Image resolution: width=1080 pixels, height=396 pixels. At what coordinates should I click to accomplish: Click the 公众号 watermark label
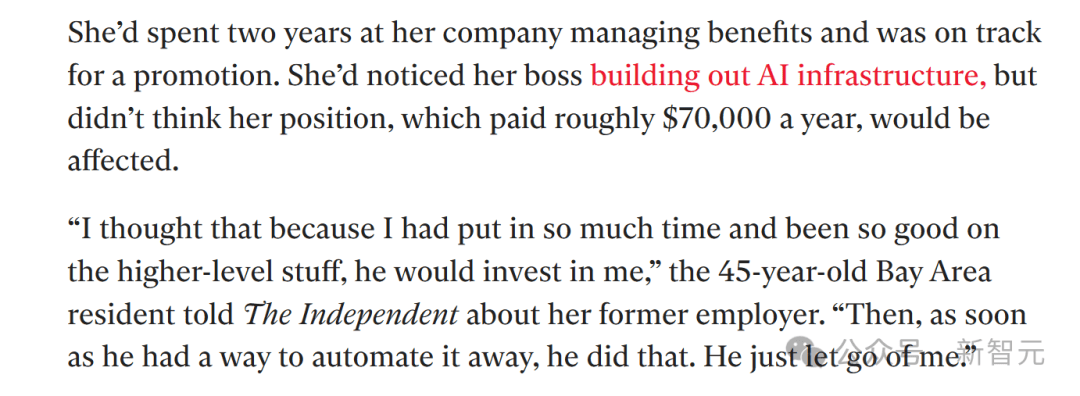878,354
